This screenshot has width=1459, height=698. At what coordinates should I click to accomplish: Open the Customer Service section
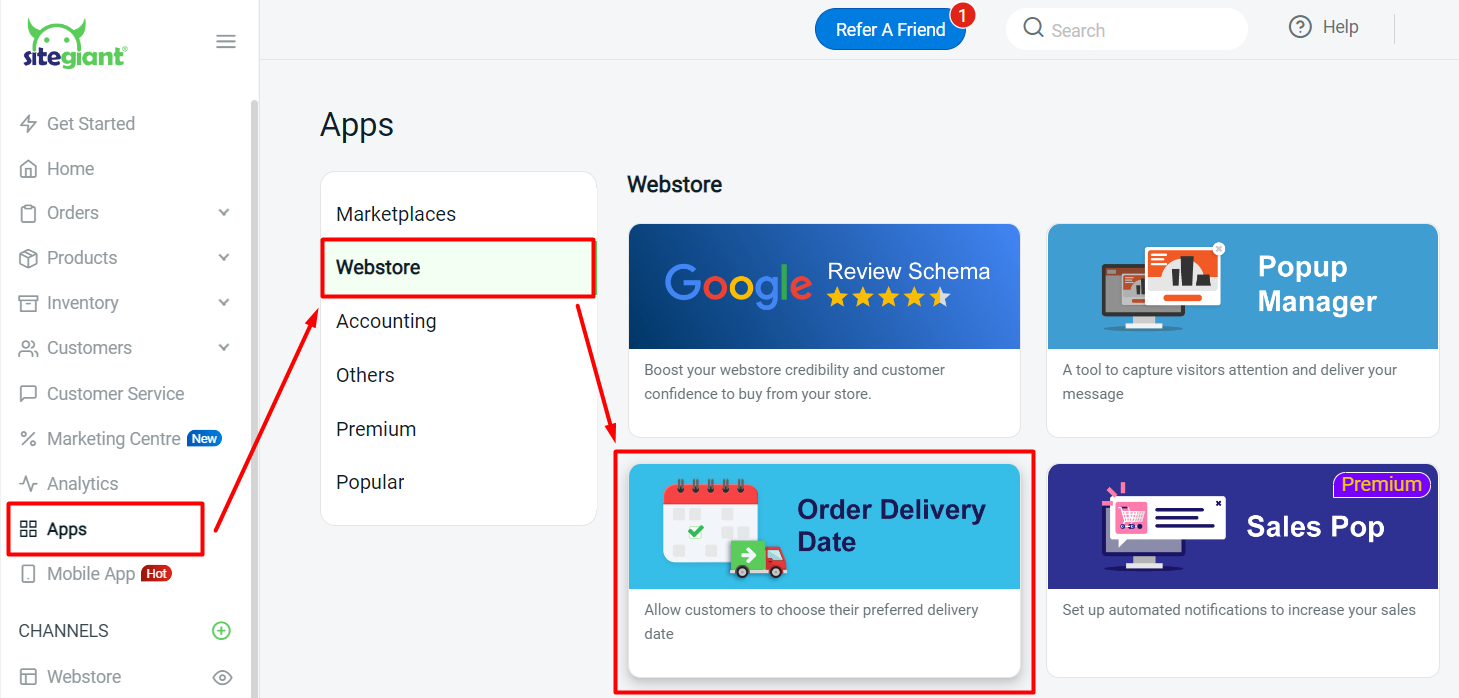pos(115,393)
